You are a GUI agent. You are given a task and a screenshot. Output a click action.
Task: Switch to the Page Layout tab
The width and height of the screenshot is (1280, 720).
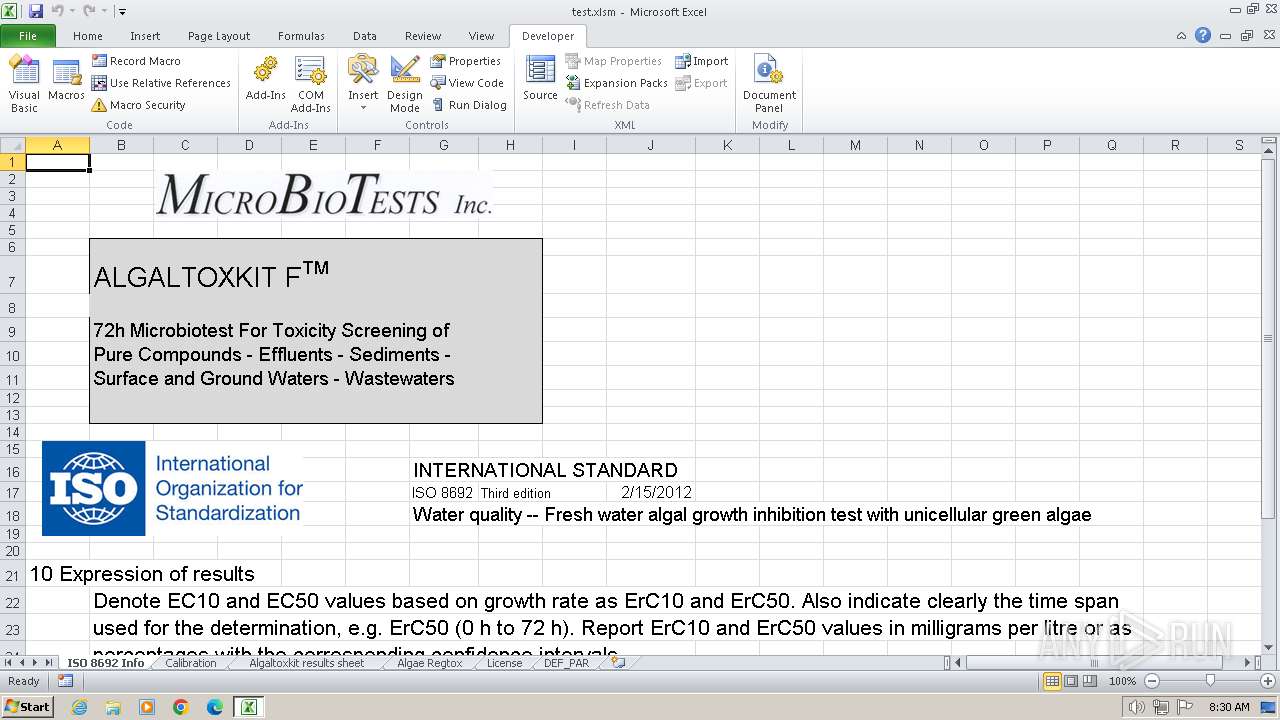click(219, 36)
